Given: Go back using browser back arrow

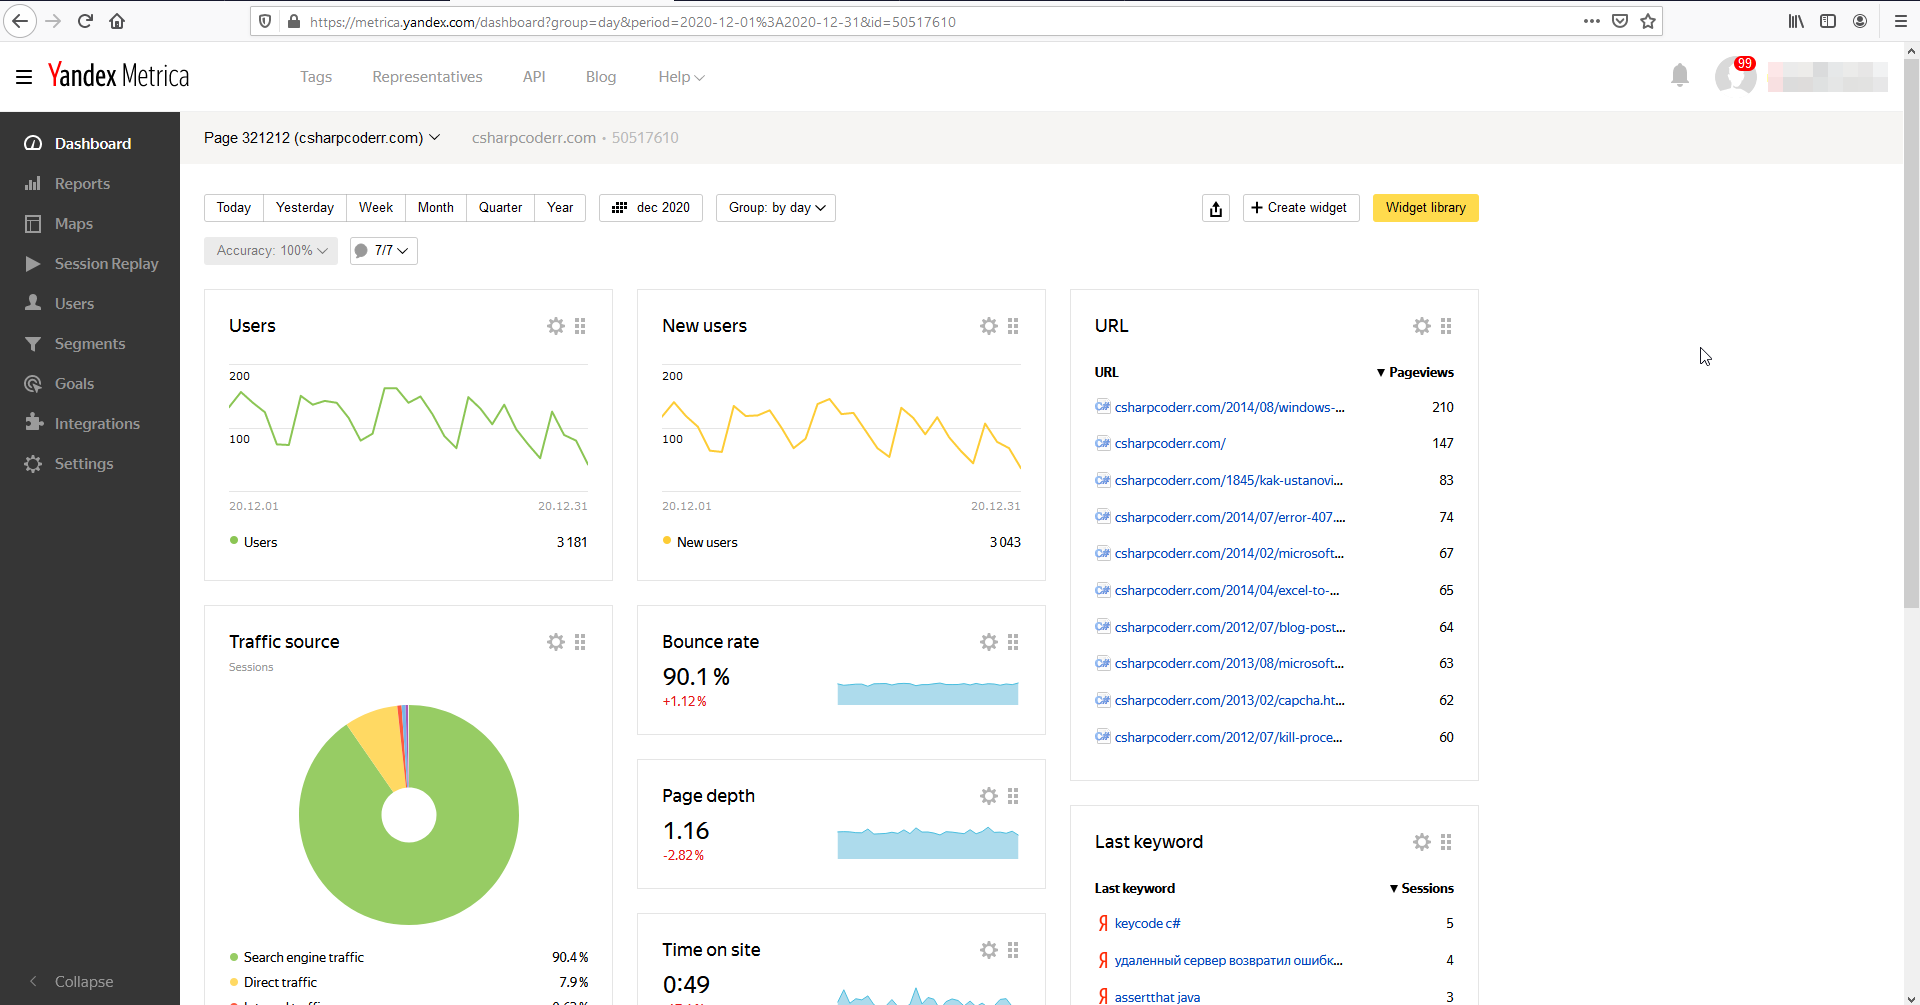Looking at the screenshot, I should pyautogui.click(x=20, y=21).
